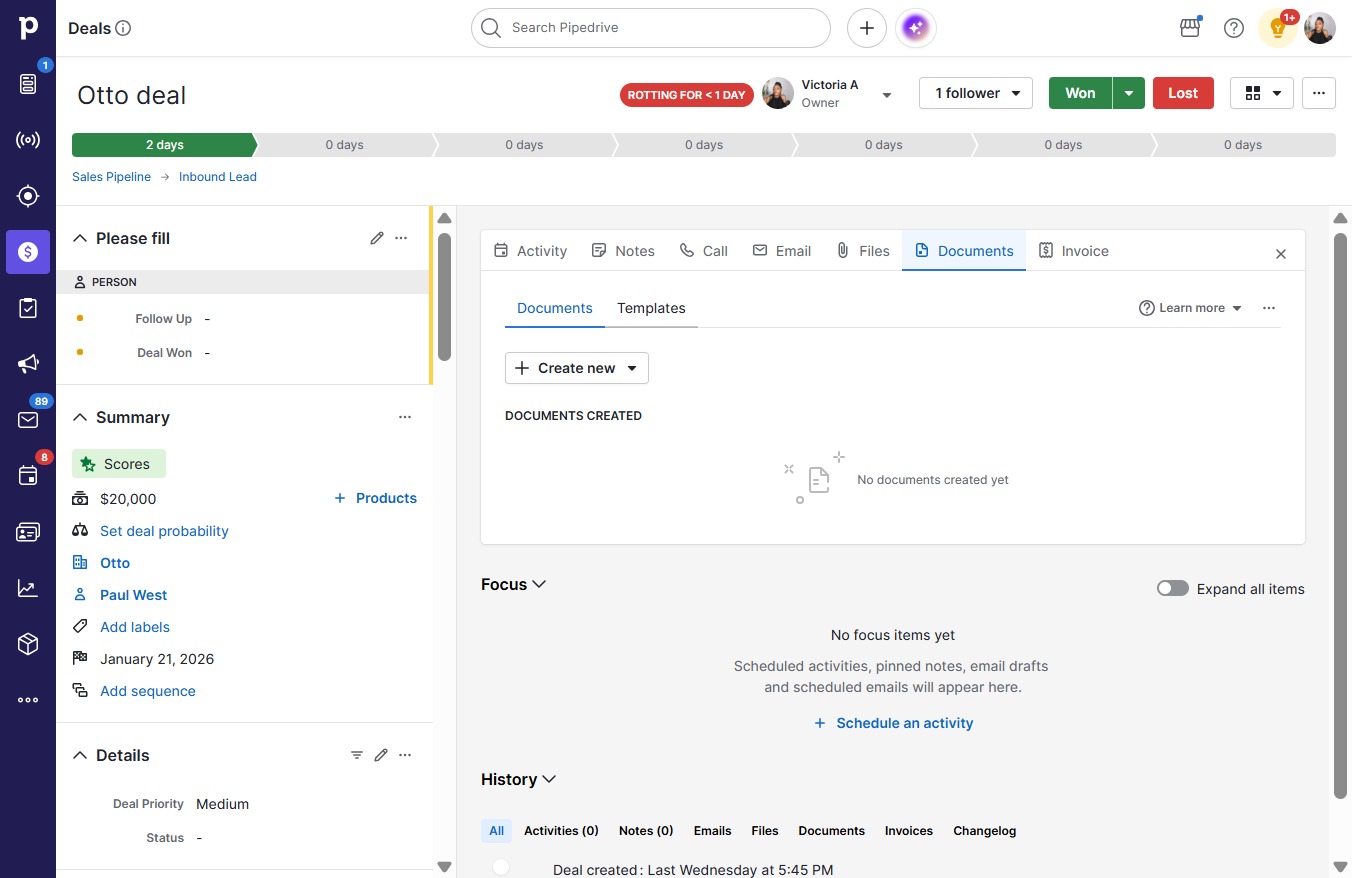Switch to the Notes tab
The height and width of the screenshot is (878, 1352).
click(x=623, y=251)
